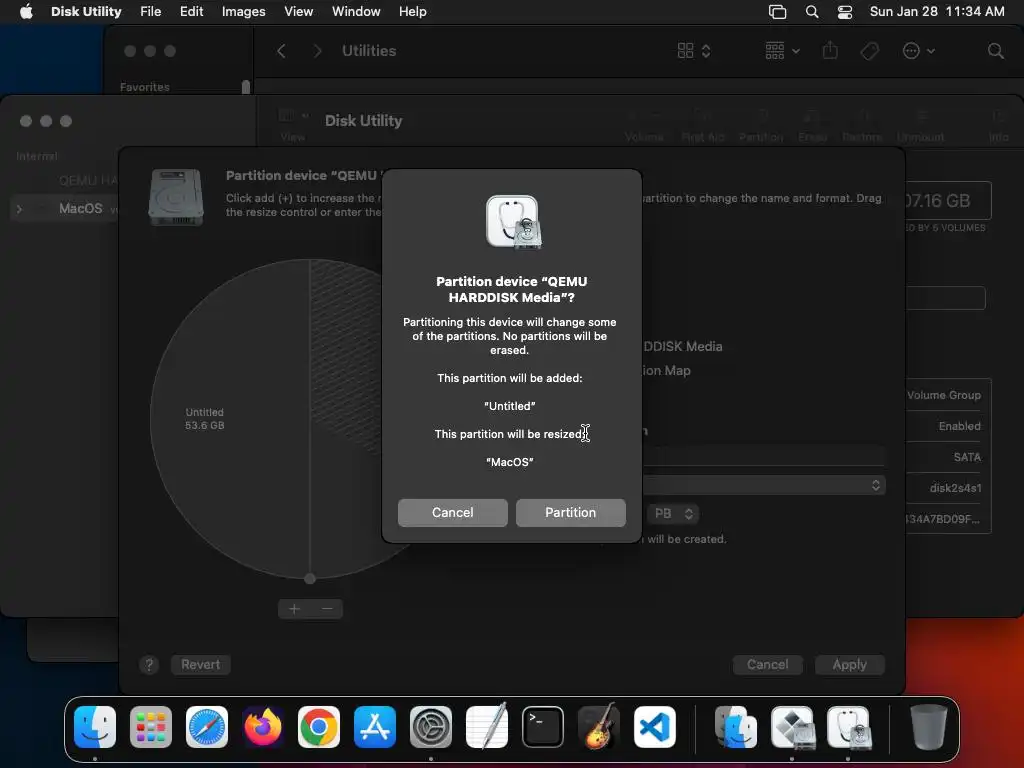Open Migration Assistant from the Dock
Image resolution: width=1024 pixels, height=768 pixels.
(735, 726)
